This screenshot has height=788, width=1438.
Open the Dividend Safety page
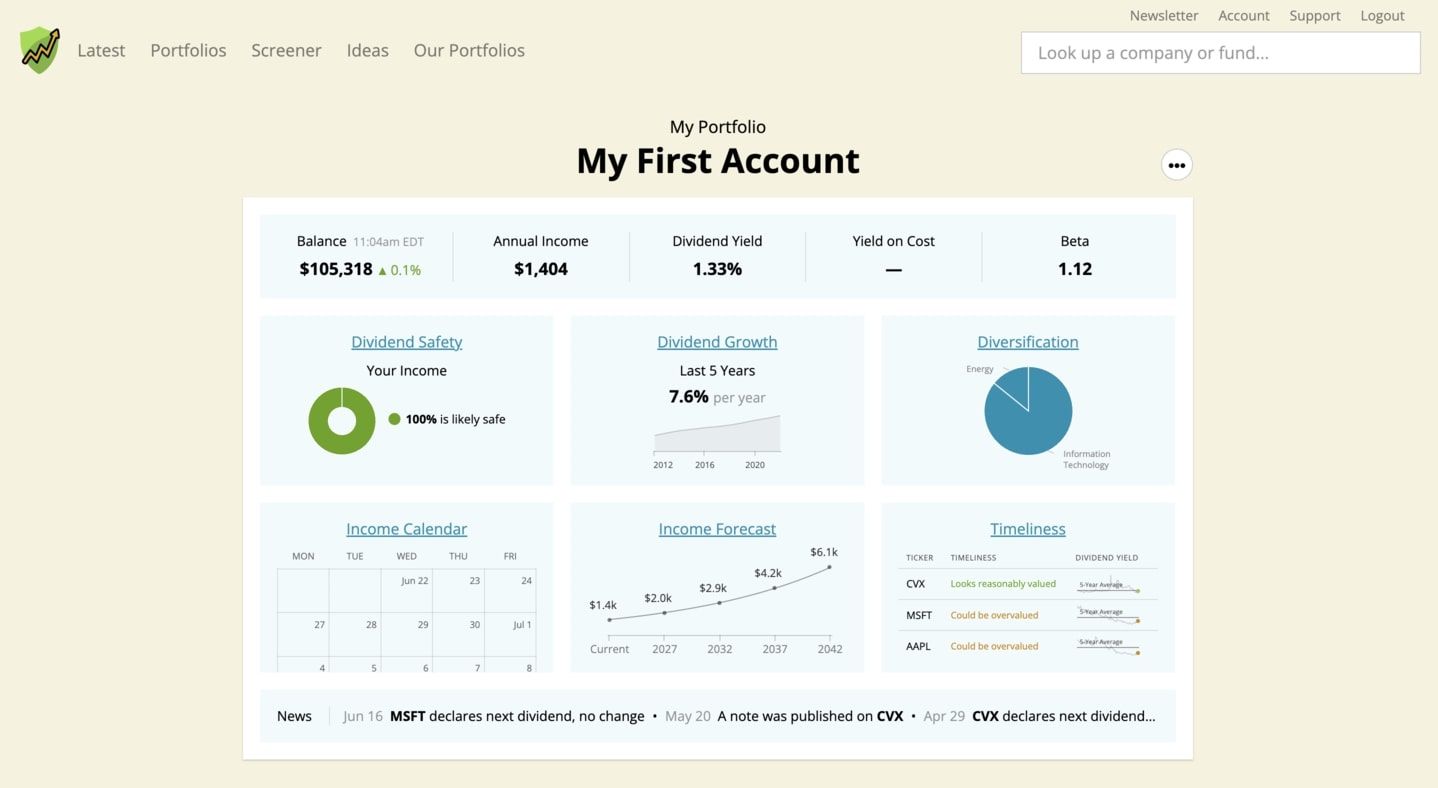click(406, 341)
